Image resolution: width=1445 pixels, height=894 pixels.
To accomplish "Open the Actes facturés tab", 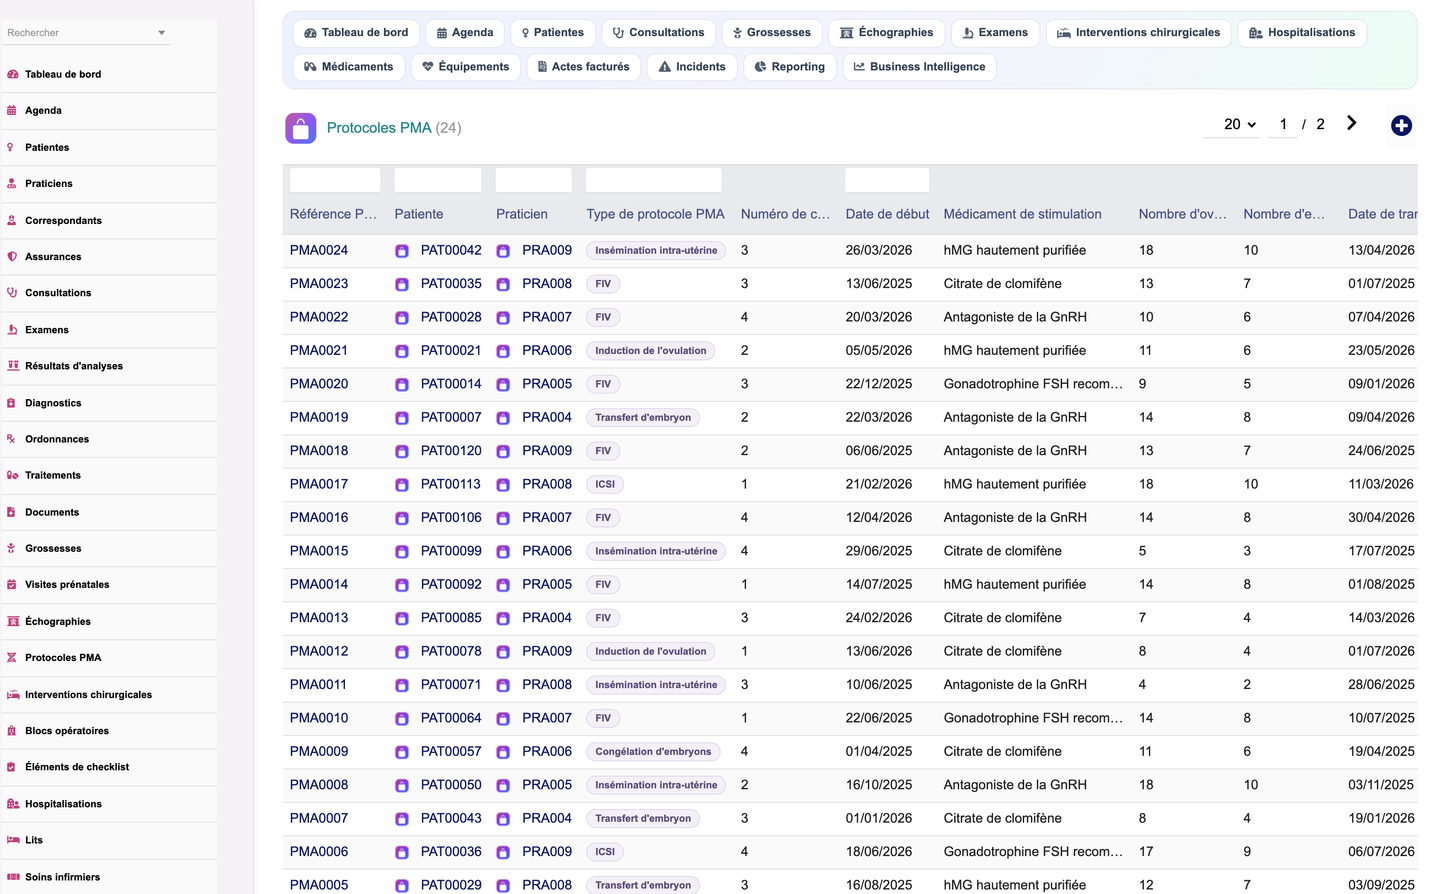I will 584,67.
